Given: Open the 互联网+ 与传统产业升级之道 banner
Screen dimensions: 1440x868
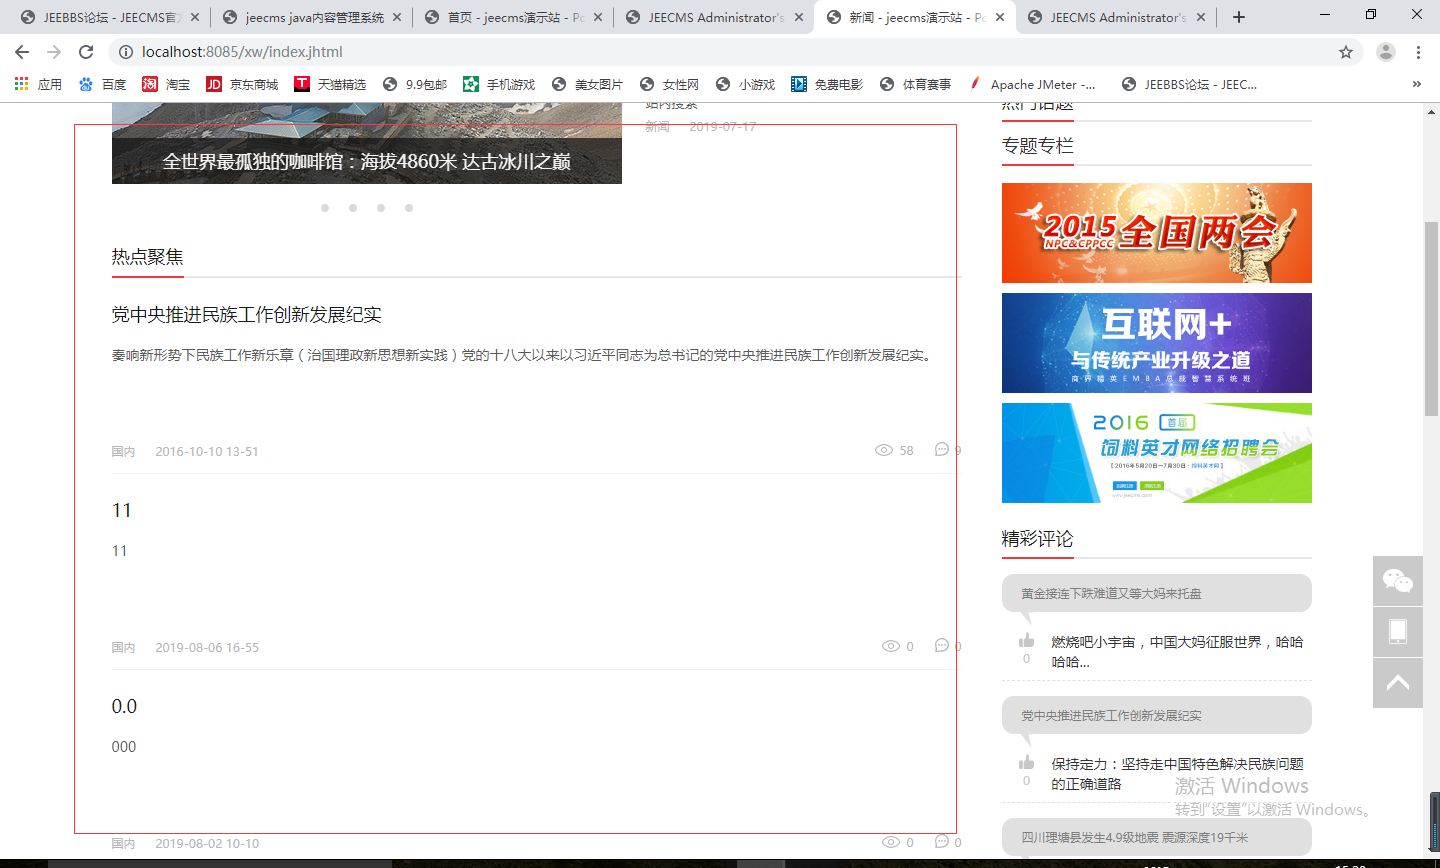Looking at the screenshot, I should [x=1157, y=343].
